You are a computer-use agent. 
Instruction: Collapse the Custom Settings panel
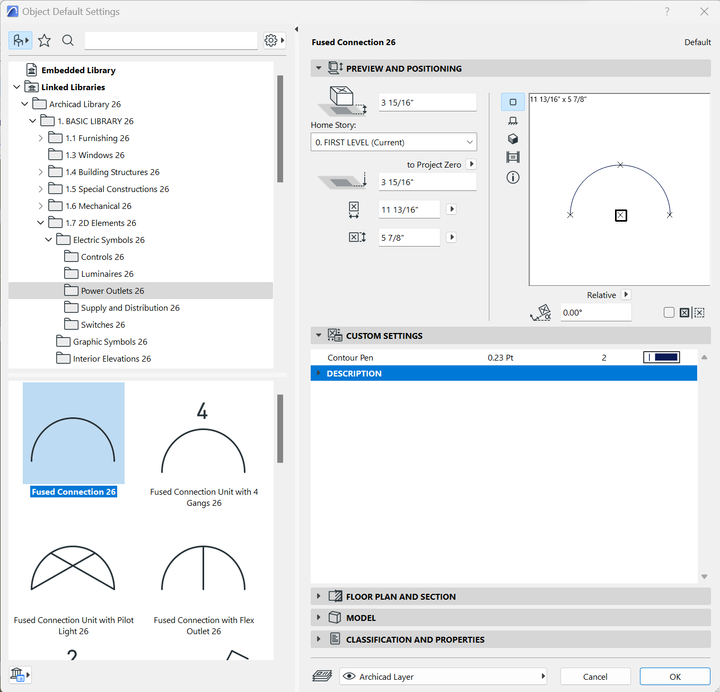click(x=318, y=335)
